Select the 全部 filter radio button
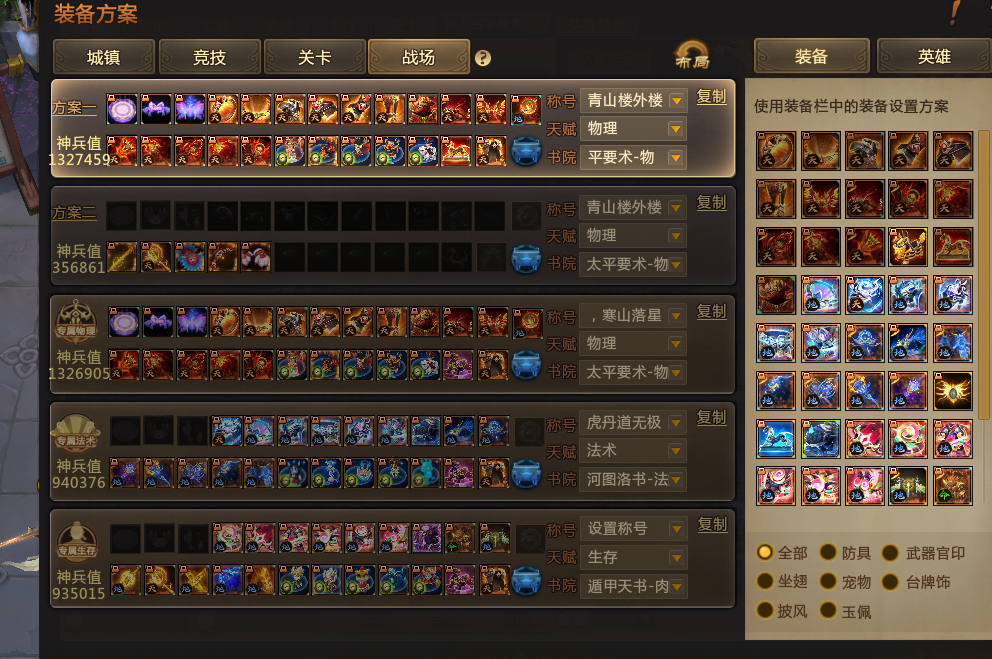 coord(764,553)
